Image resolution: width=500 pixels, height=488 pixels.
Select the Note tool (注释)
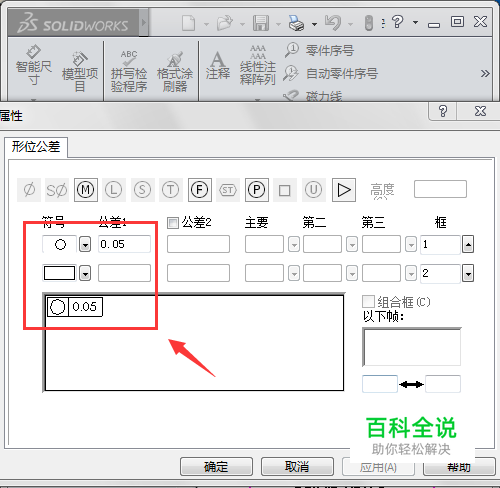[218, 65]
